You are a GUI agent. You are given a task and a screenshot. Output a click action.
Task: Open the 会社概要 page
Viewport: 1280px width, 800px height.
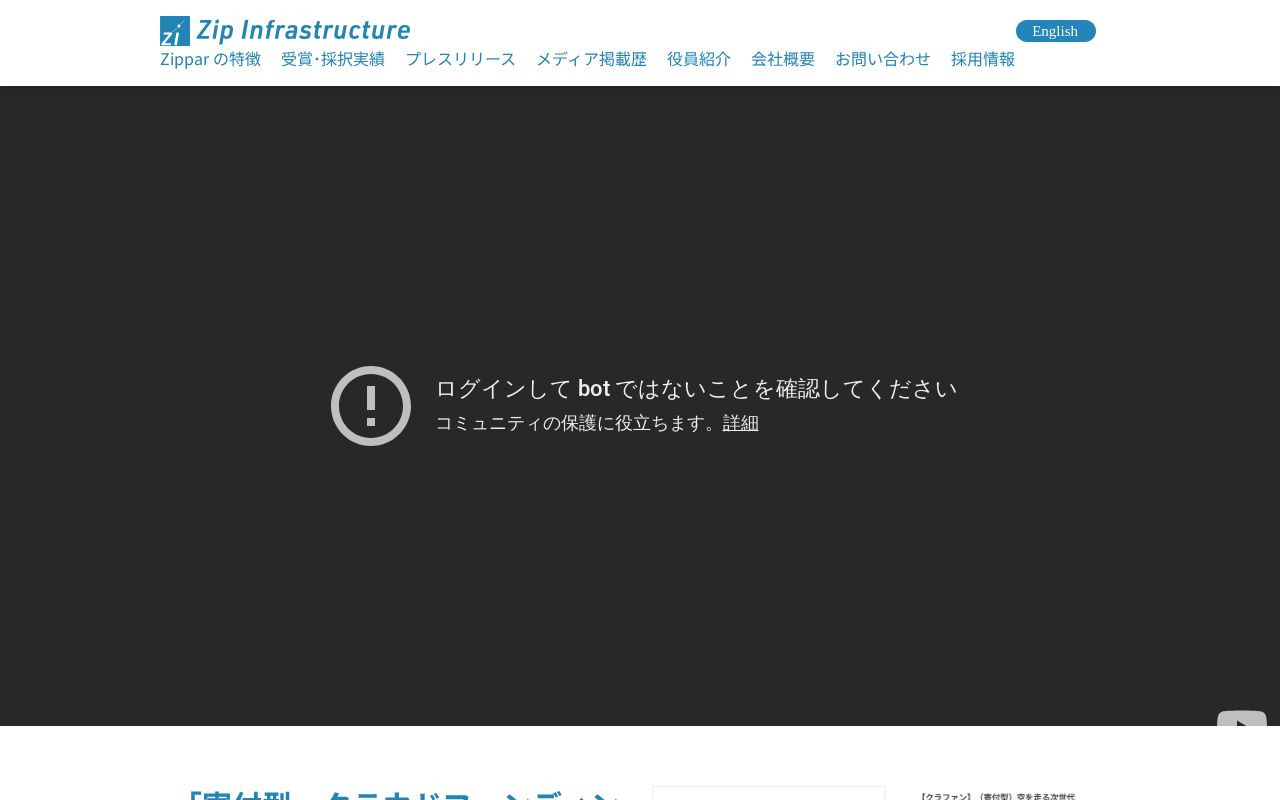[783, 59]
